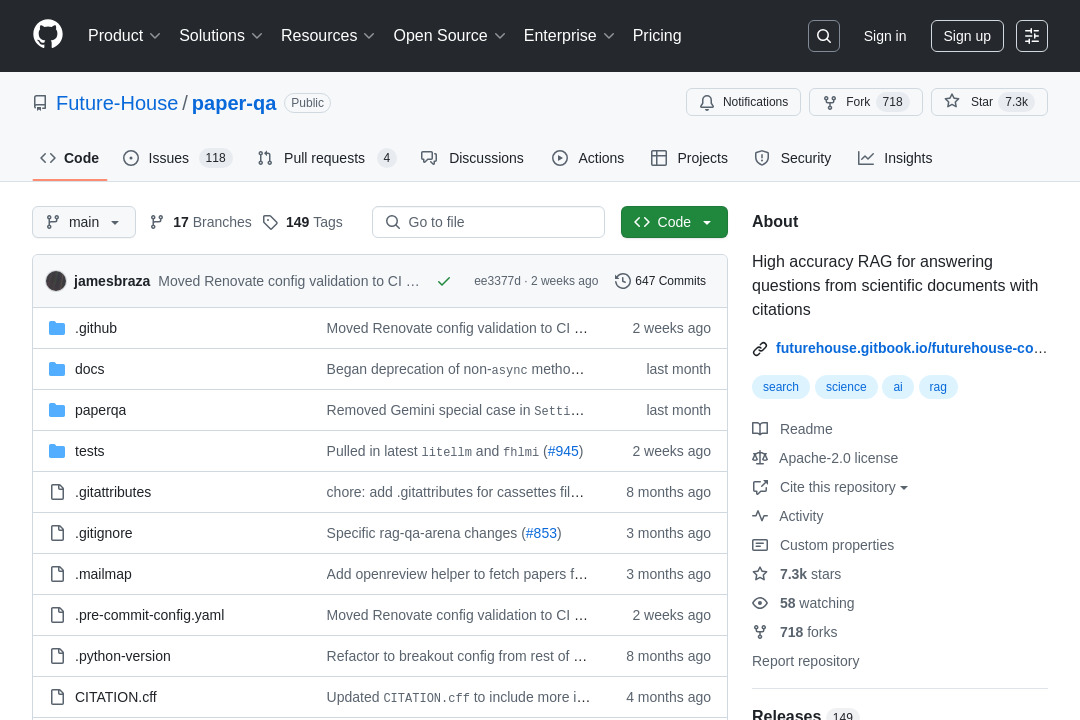Open the 647 Commits history
1080x720 pixels.
[661, 281]
